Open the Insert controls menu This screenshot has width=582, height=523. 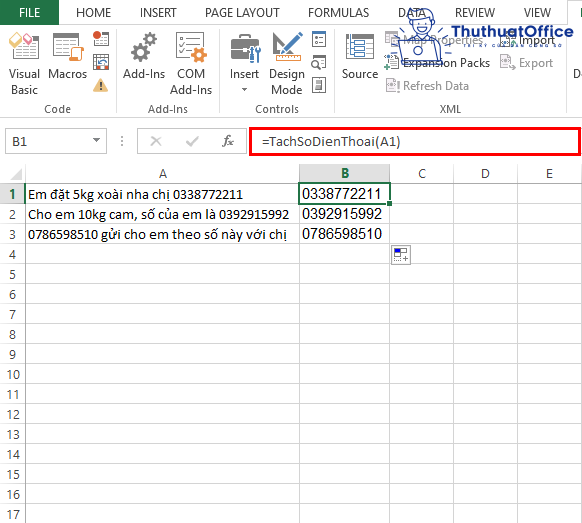coord(244,64)
